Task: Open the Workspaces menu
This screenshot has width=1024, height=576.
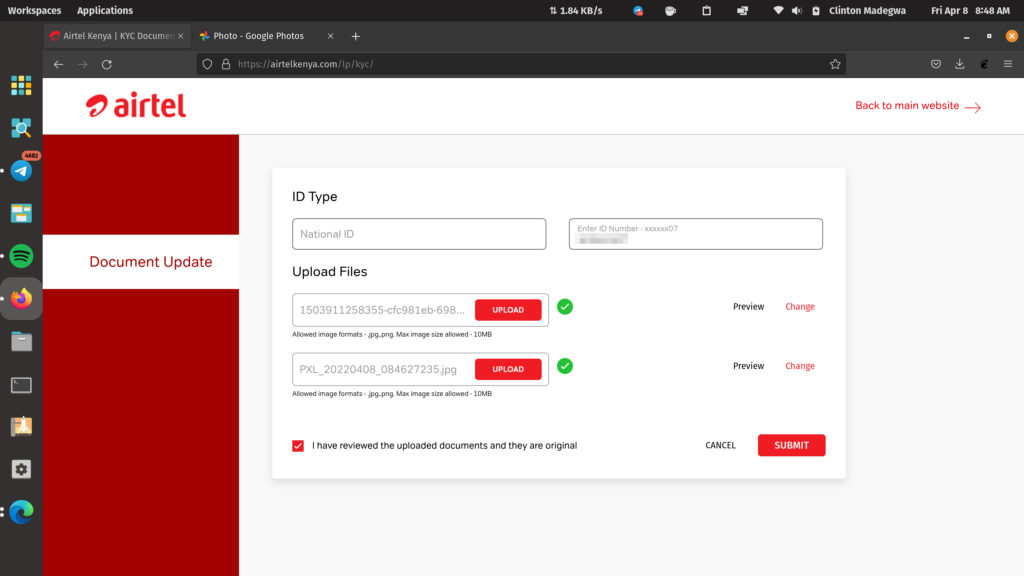Action: click(34, 10)
